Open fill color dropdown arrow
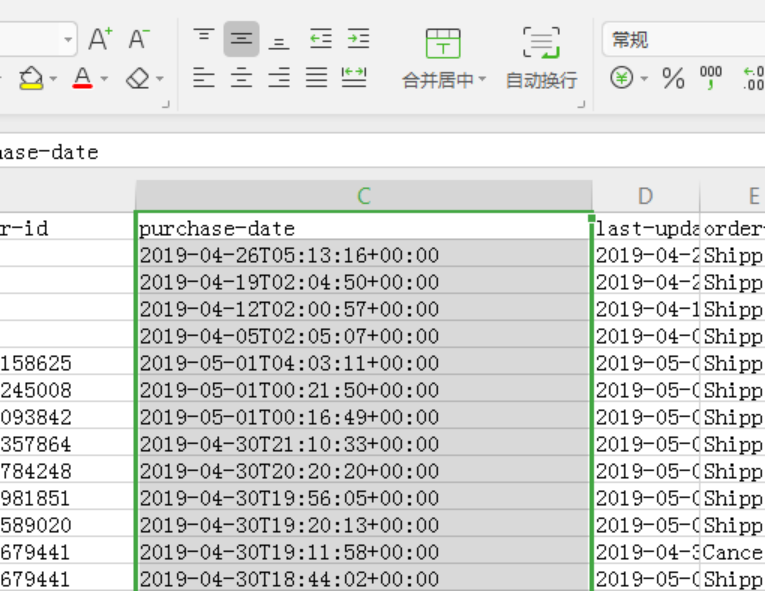 tap(53, 79)
